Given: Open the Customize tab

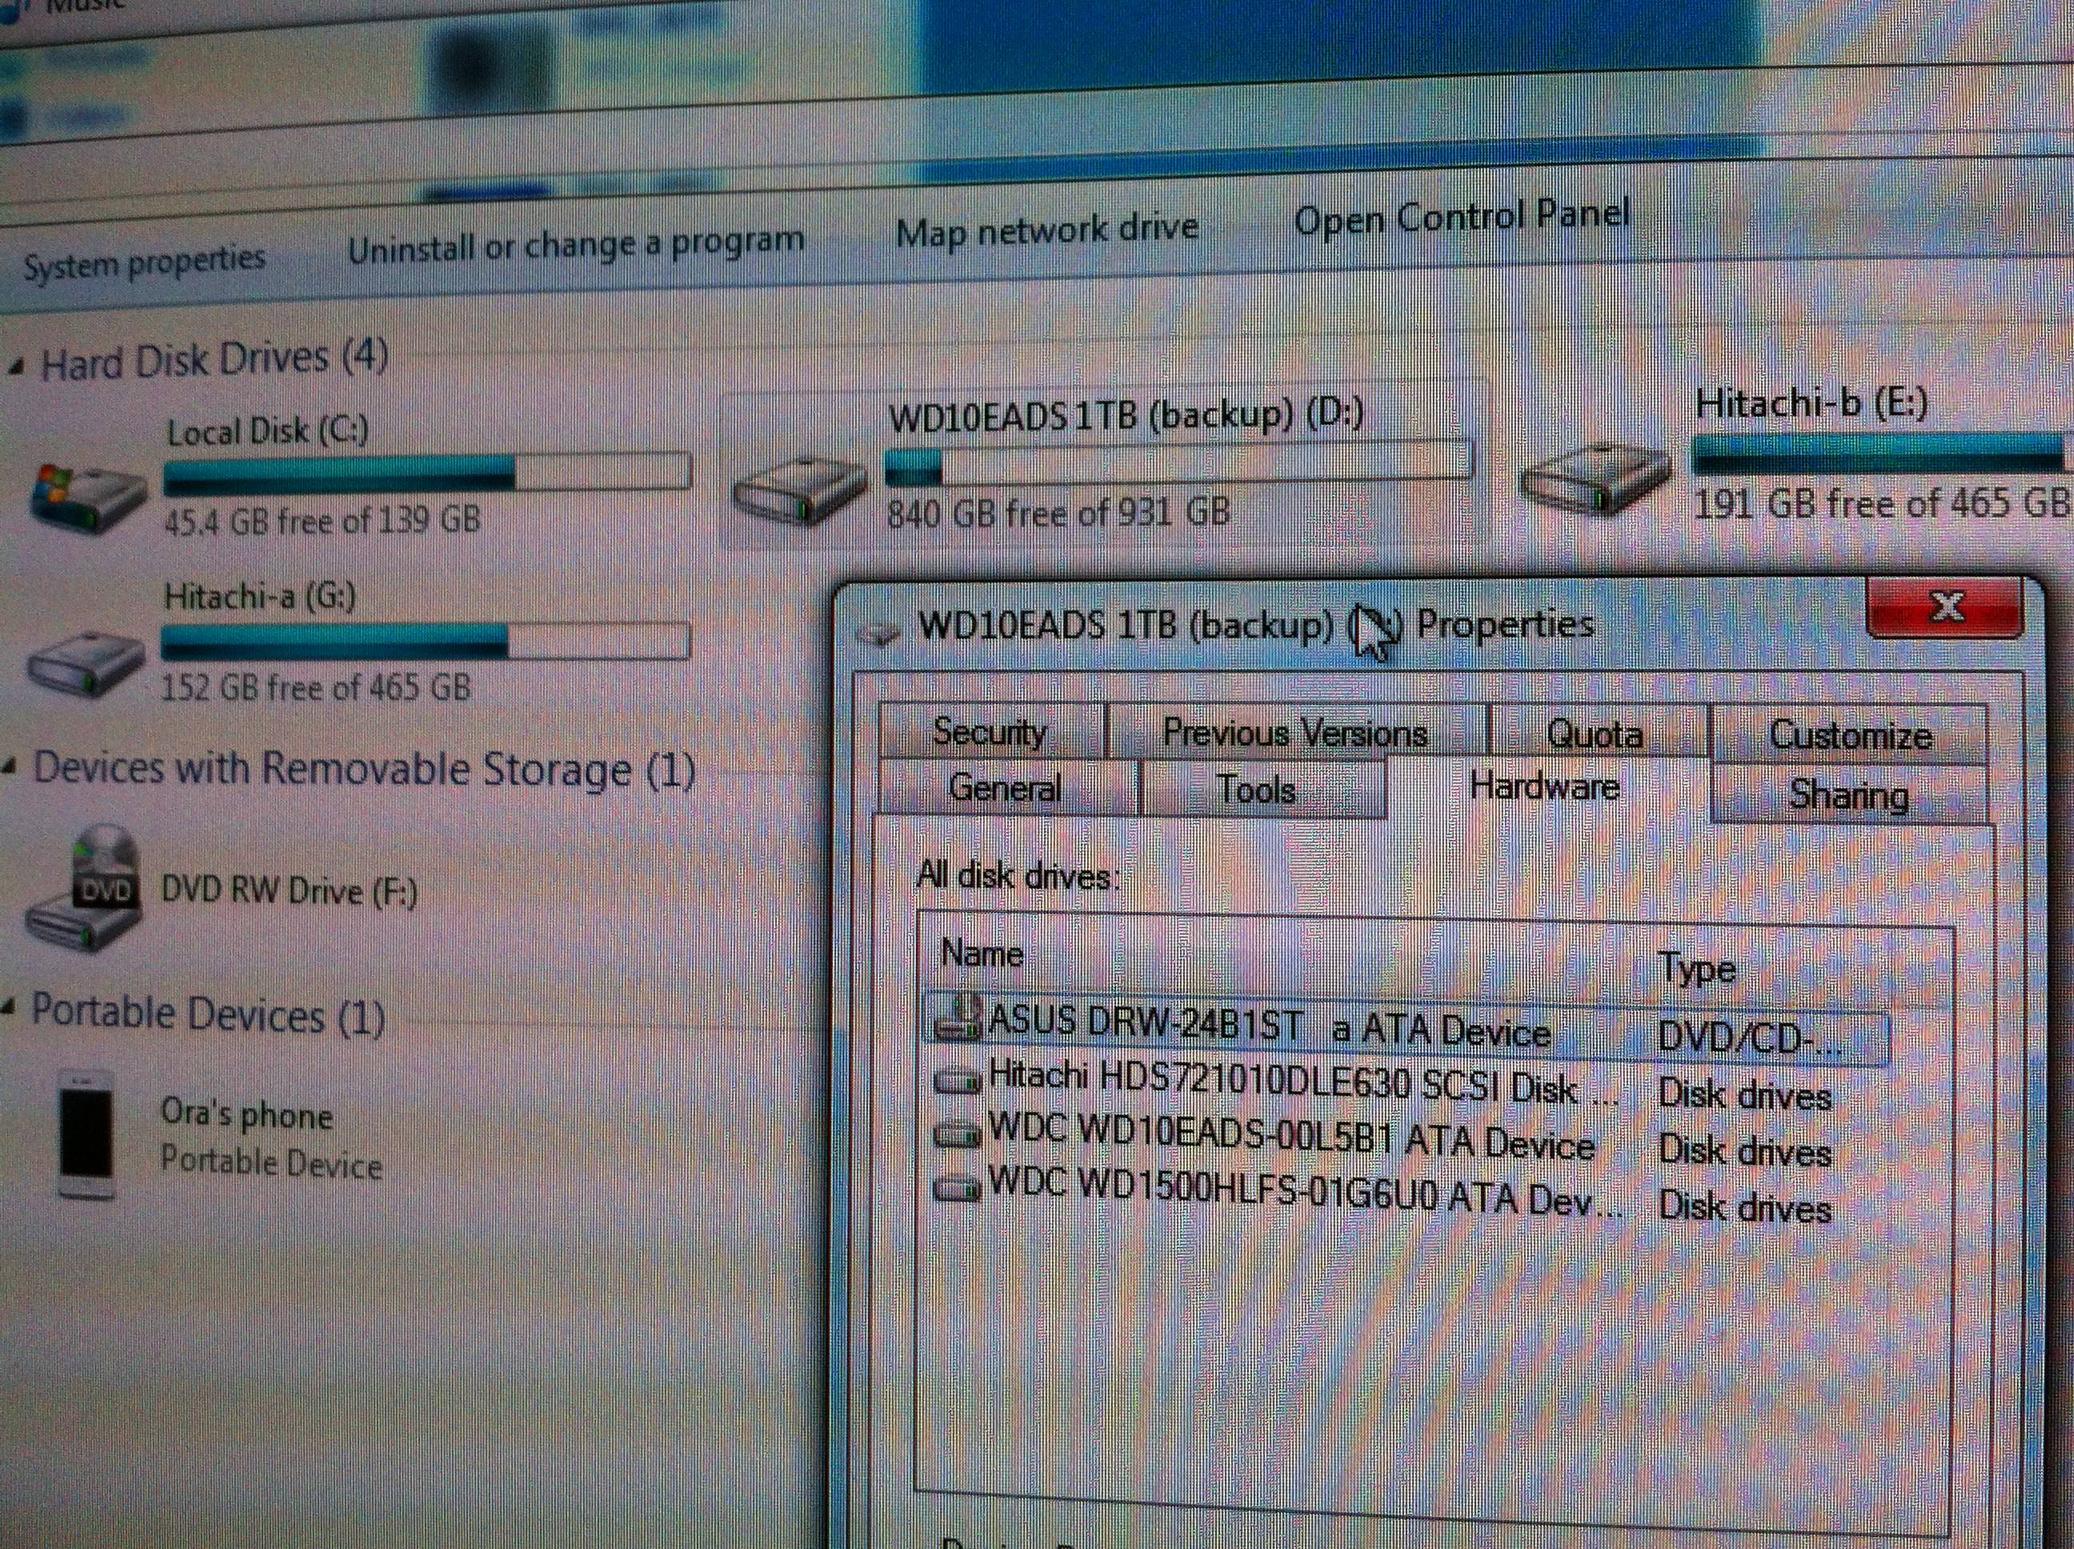Looking at the screenshot, I should point(1850,735).
